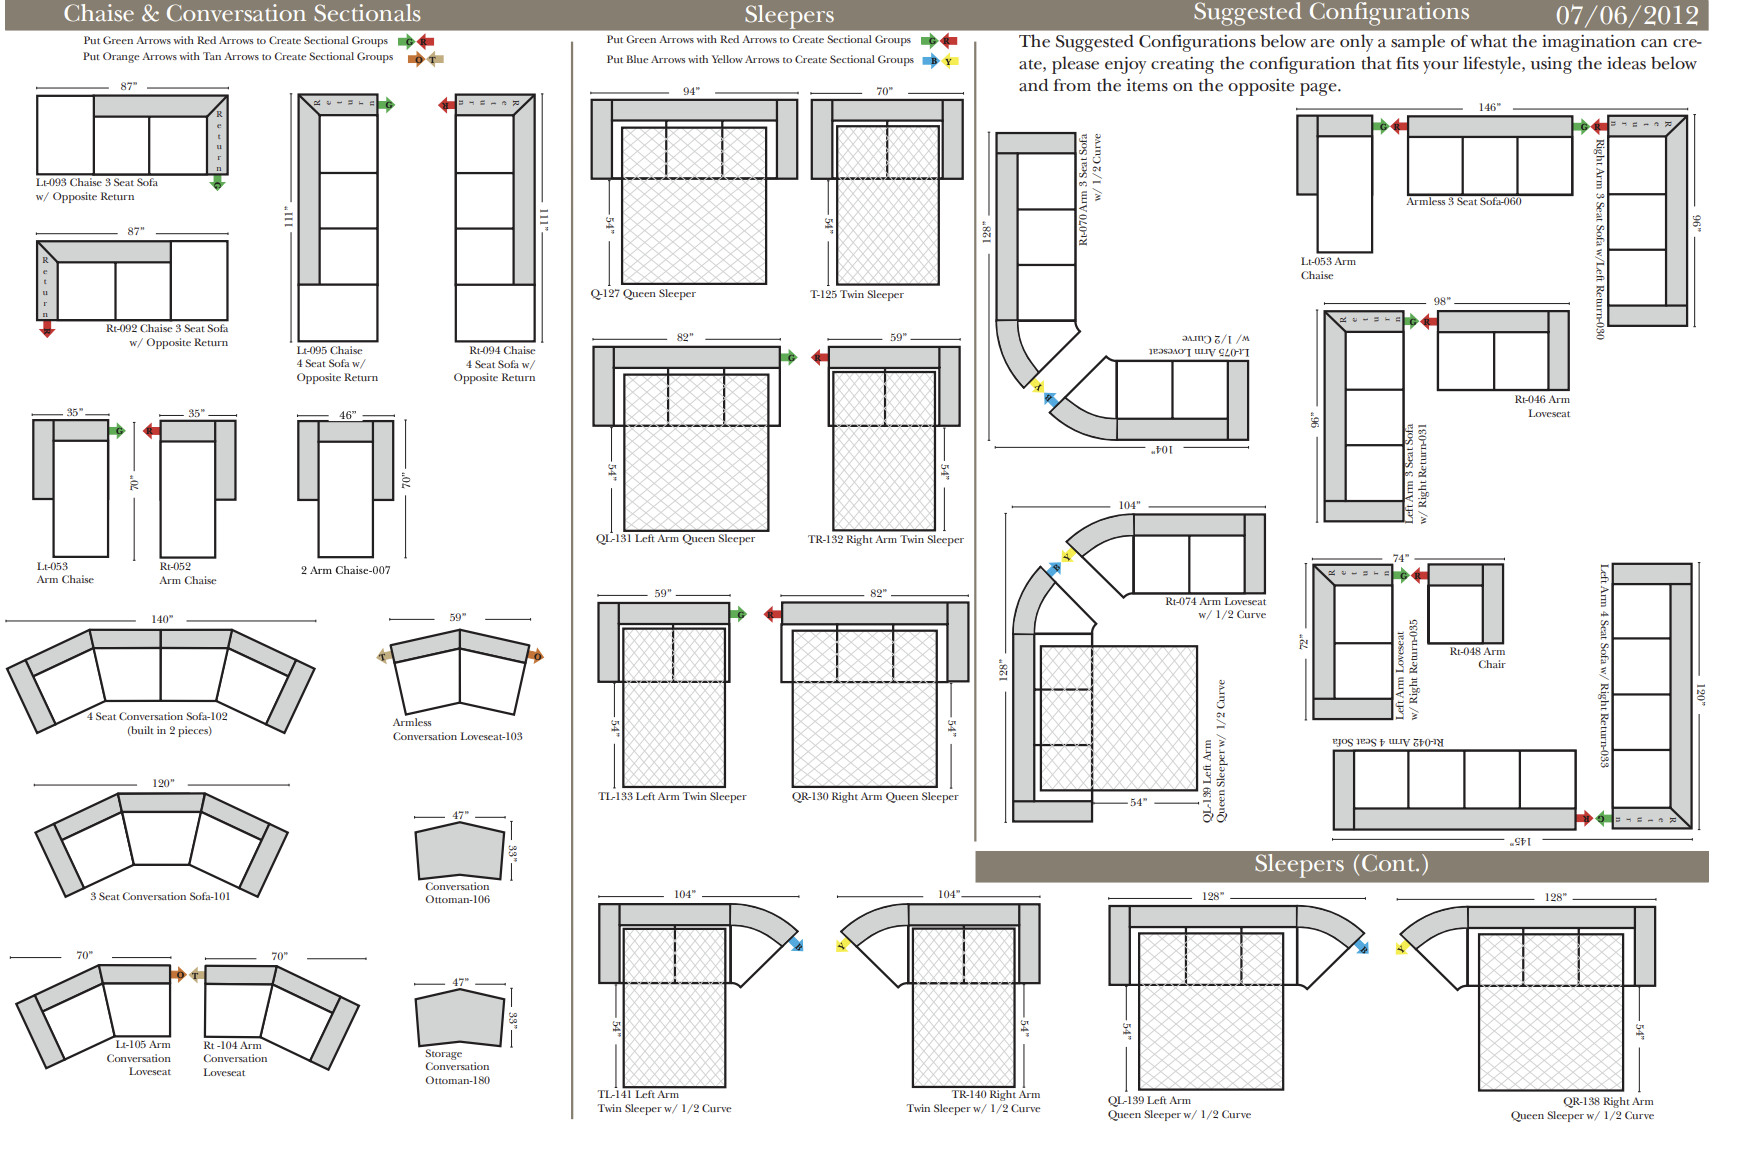Click the blue arrow in Sleepers legend

point(932,60)
